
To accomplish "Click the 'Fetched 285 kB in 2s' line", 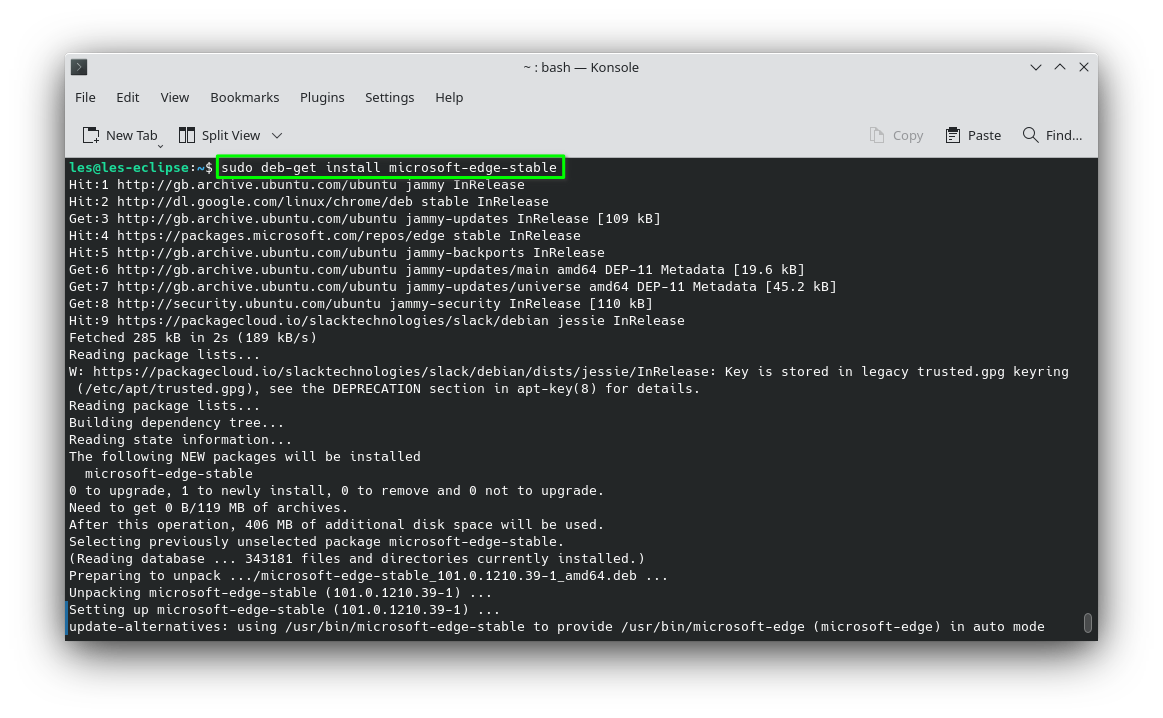I will [193, 337].
